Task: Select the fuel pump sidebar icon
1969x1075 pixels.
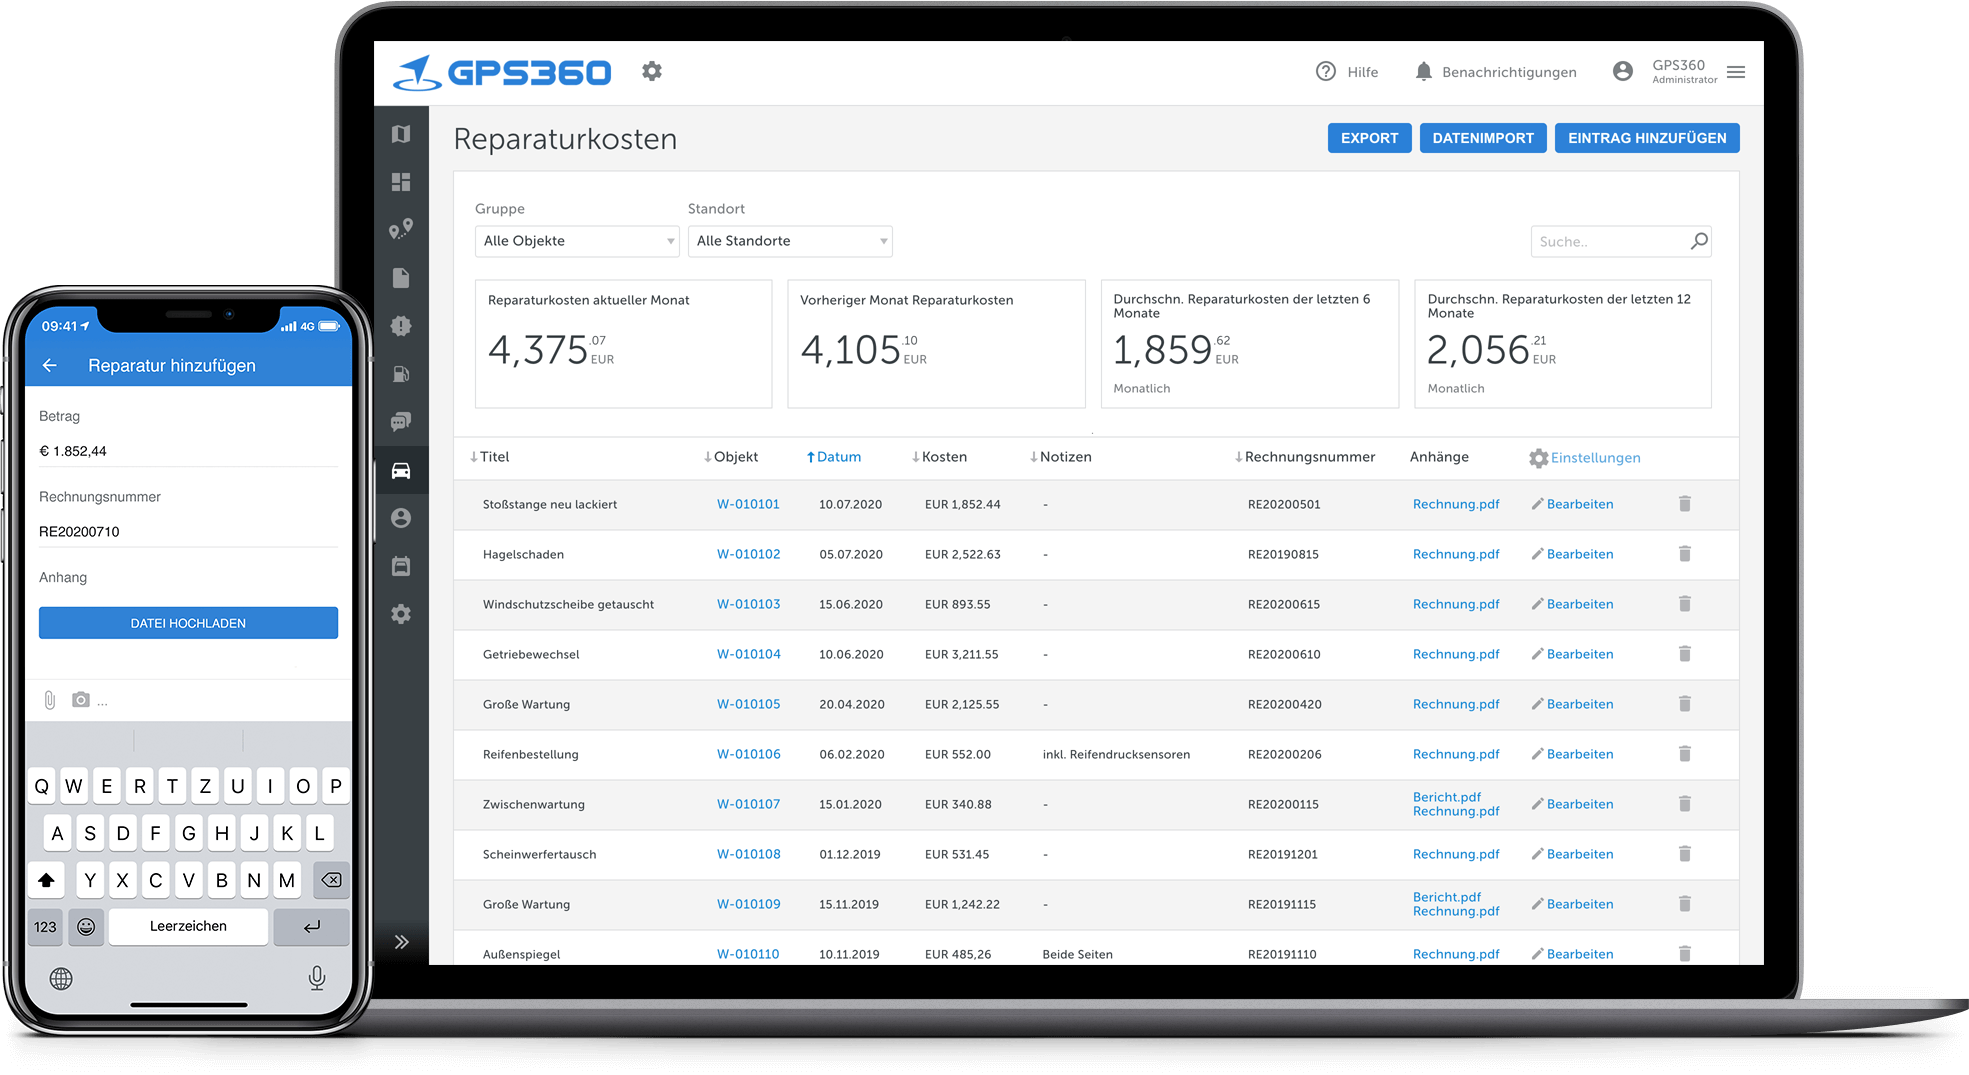Action: point(401,374)
